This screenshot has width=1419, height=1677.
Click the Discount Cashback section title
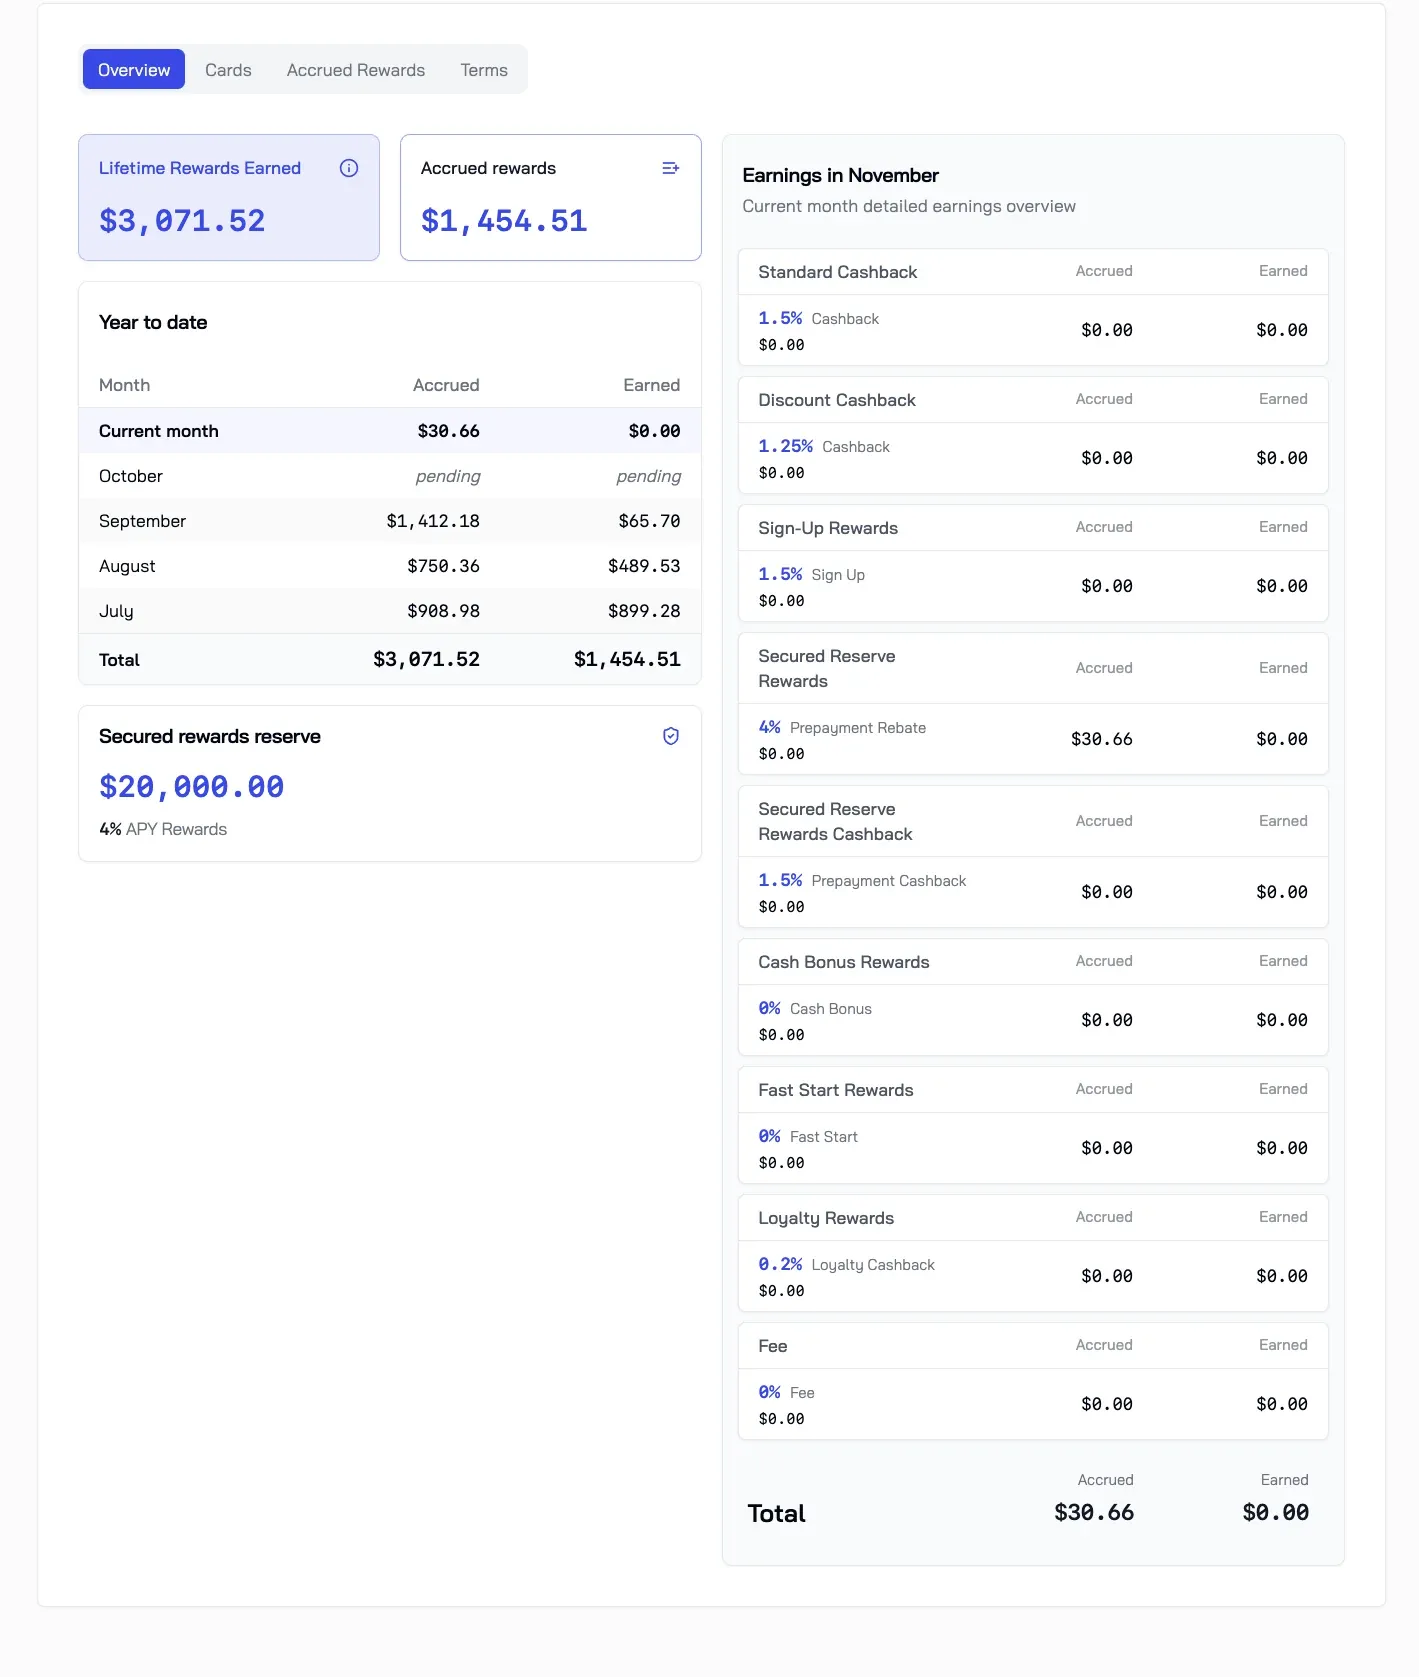click(837, 400)
